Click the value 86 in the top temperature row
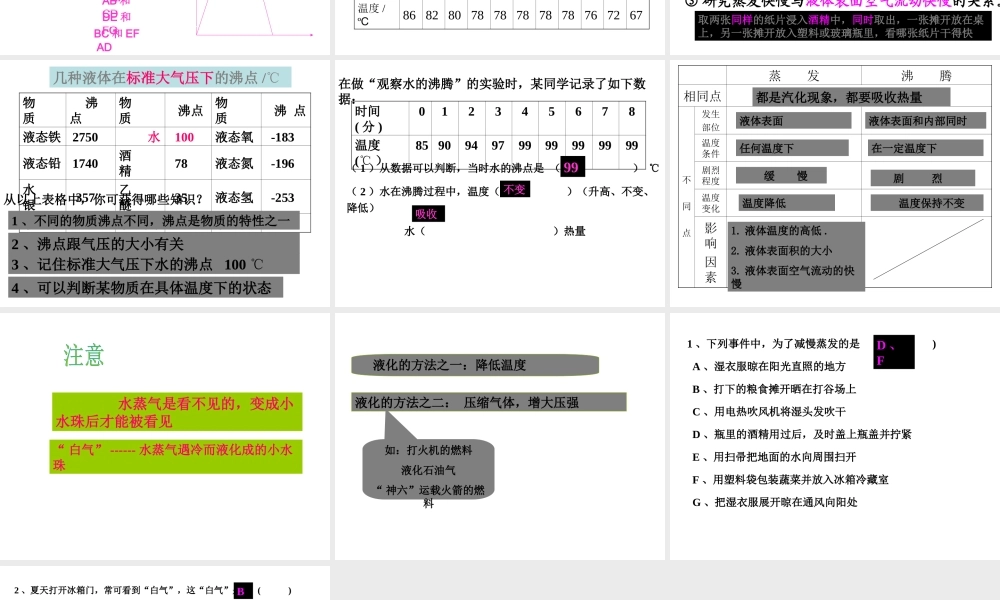 (x=409, y=15)
